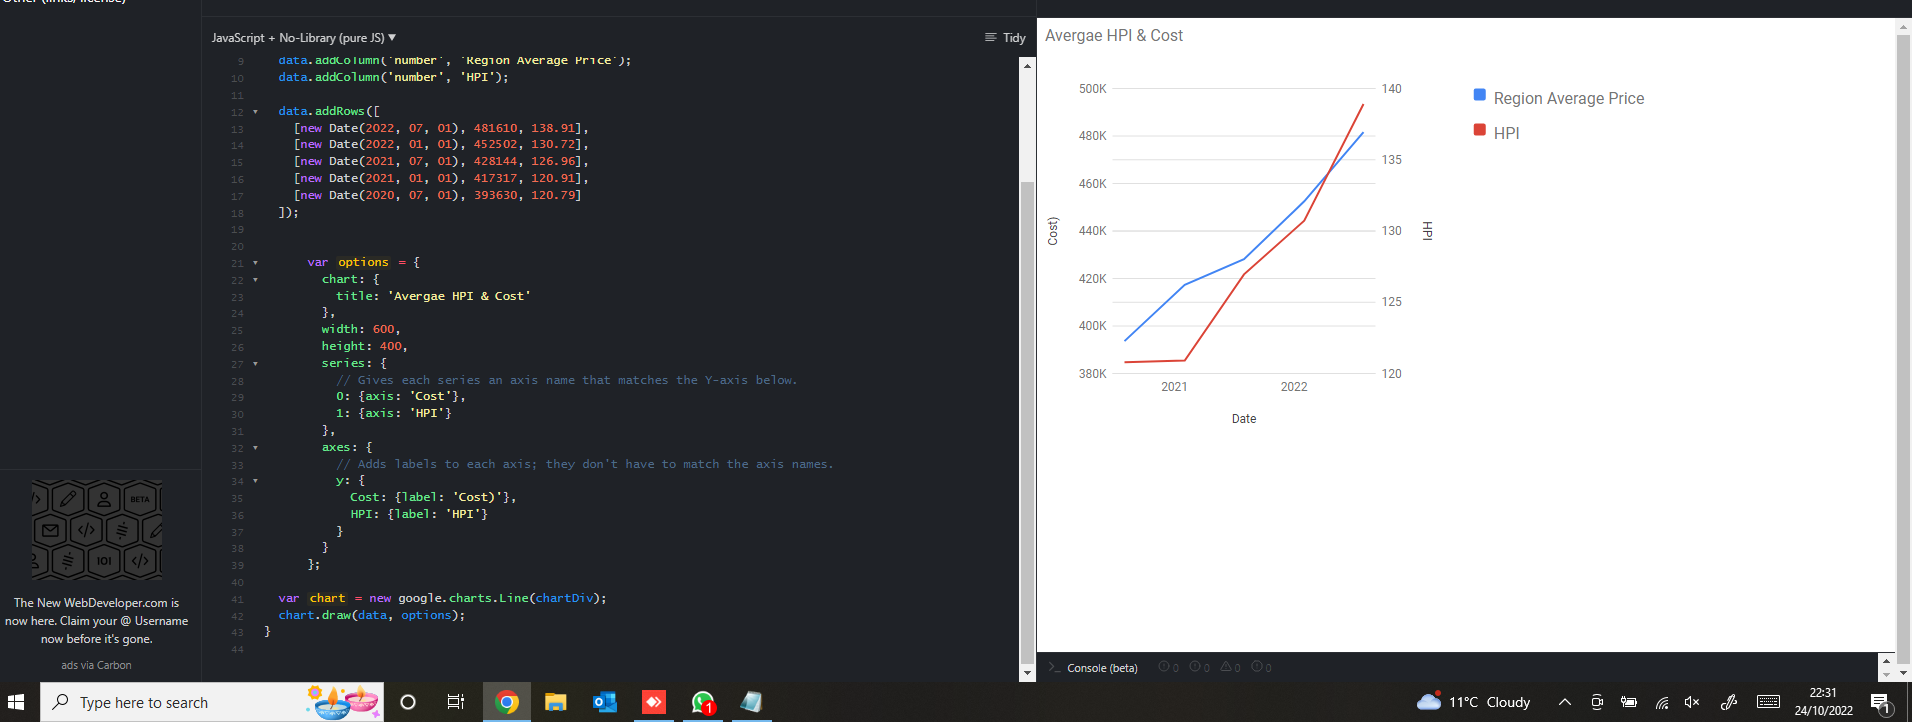Click the Carbon ad hexagon icons image
The height and width of the screenshot is (722, 1912).
pyautogui.click(x=97, y=530)
